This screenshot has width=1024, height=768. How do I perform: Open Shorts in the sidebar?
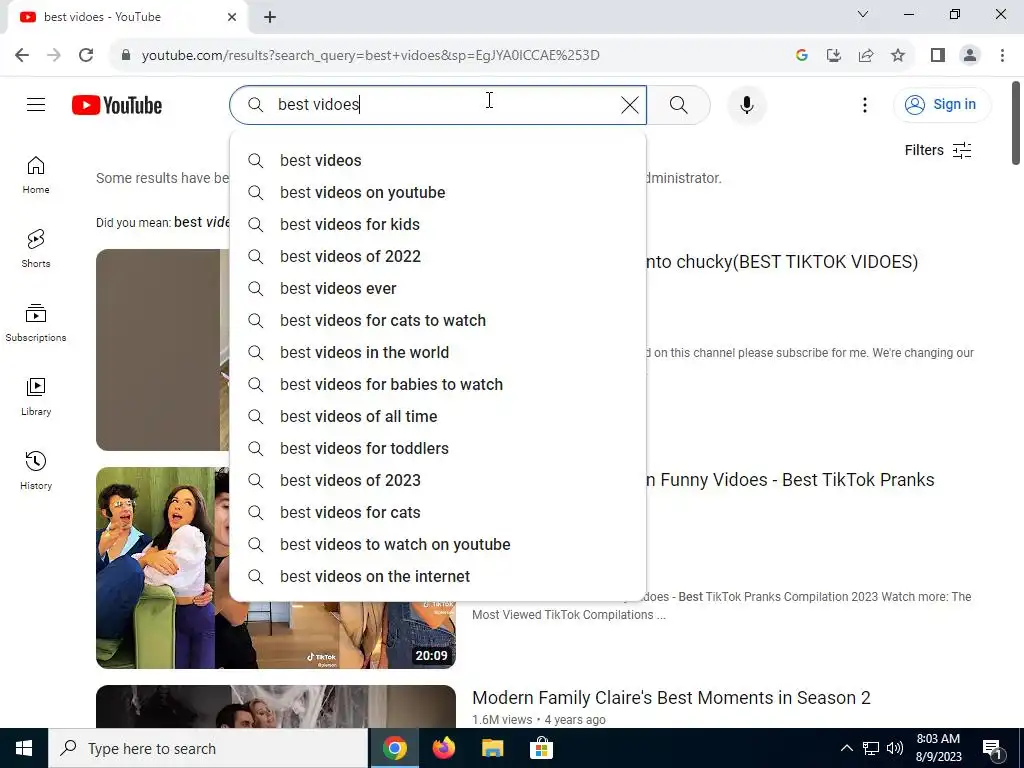coord(36,249)
